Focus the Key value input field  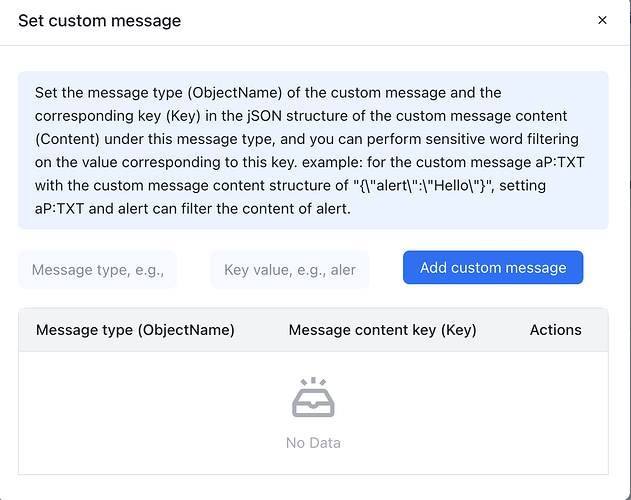coord(290,269)
